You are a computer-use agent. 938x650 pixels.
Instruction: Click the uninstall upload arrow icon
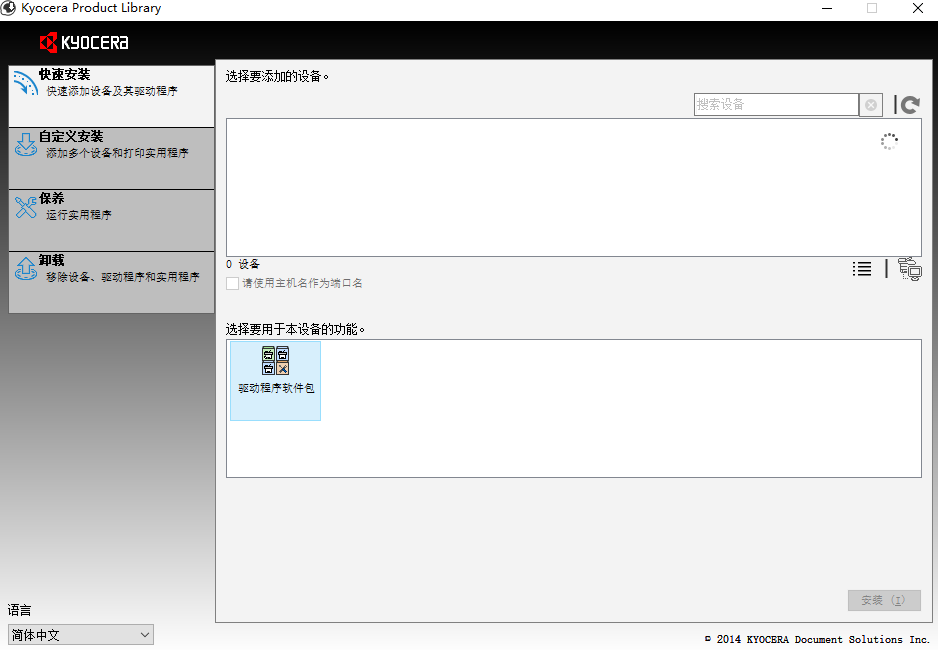tap(26, 268)
